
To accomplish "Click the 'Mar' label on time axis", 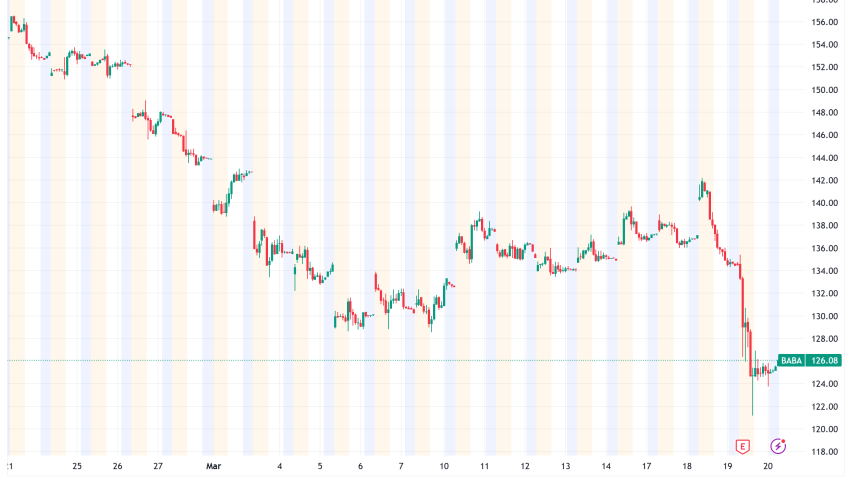I will (211, 466).
